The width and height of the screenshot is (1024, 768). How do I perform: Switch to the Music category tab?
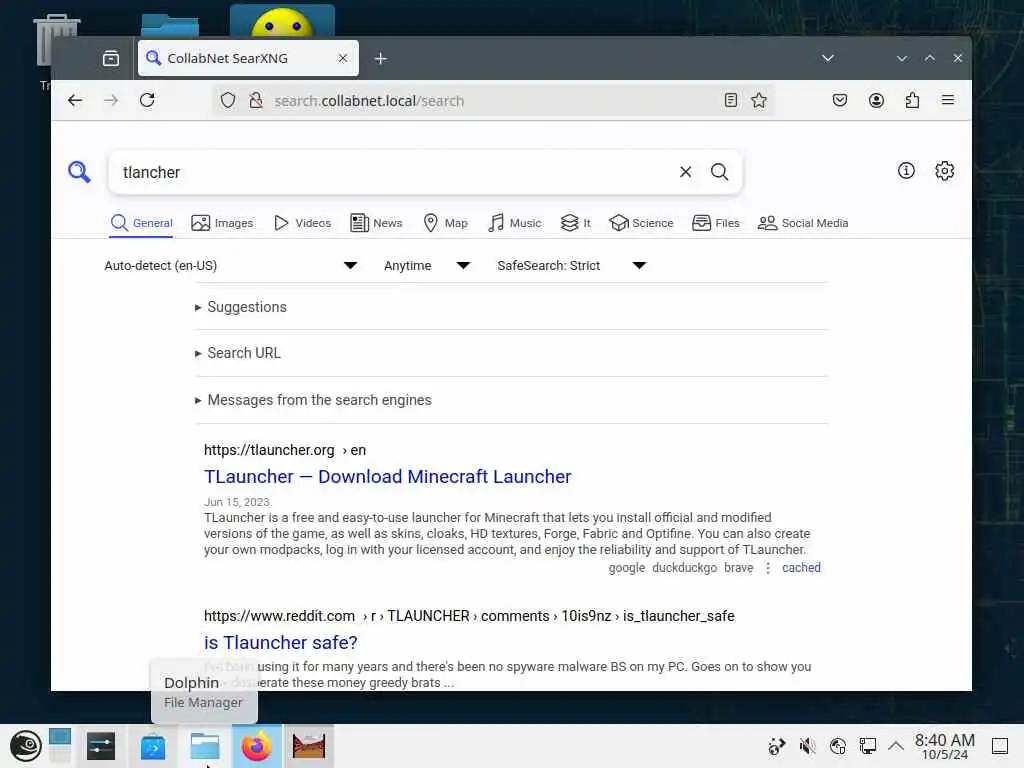coord(515,223)
